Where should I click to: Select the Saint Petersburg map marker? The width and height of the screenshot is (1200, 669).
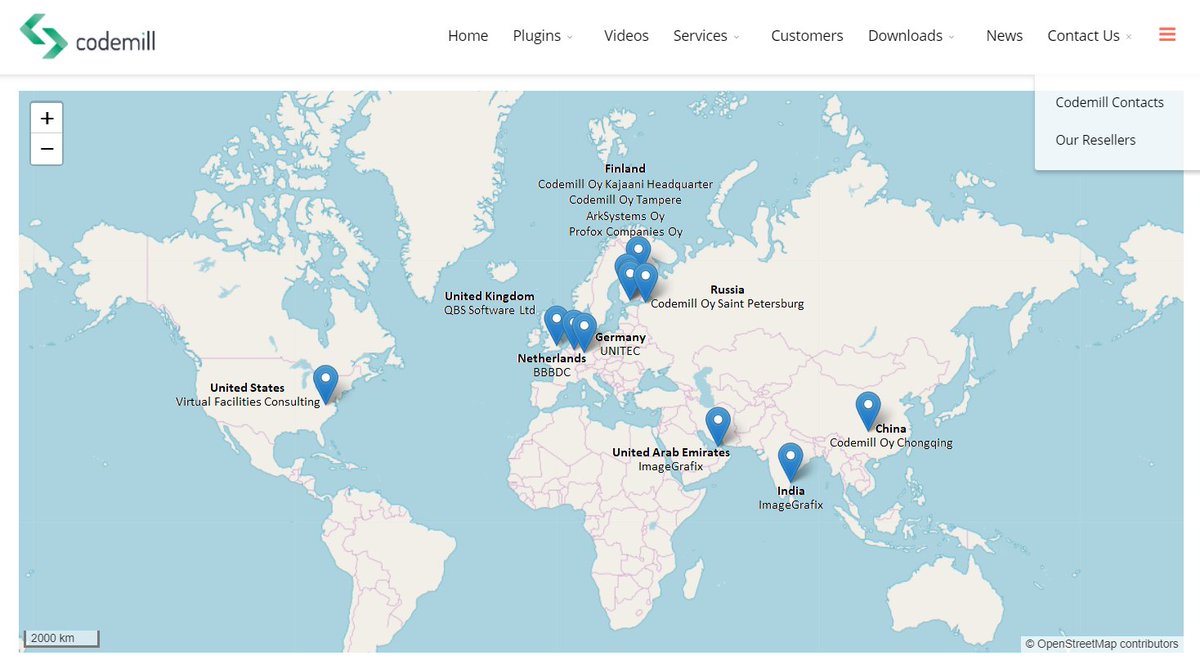[645, 282]
